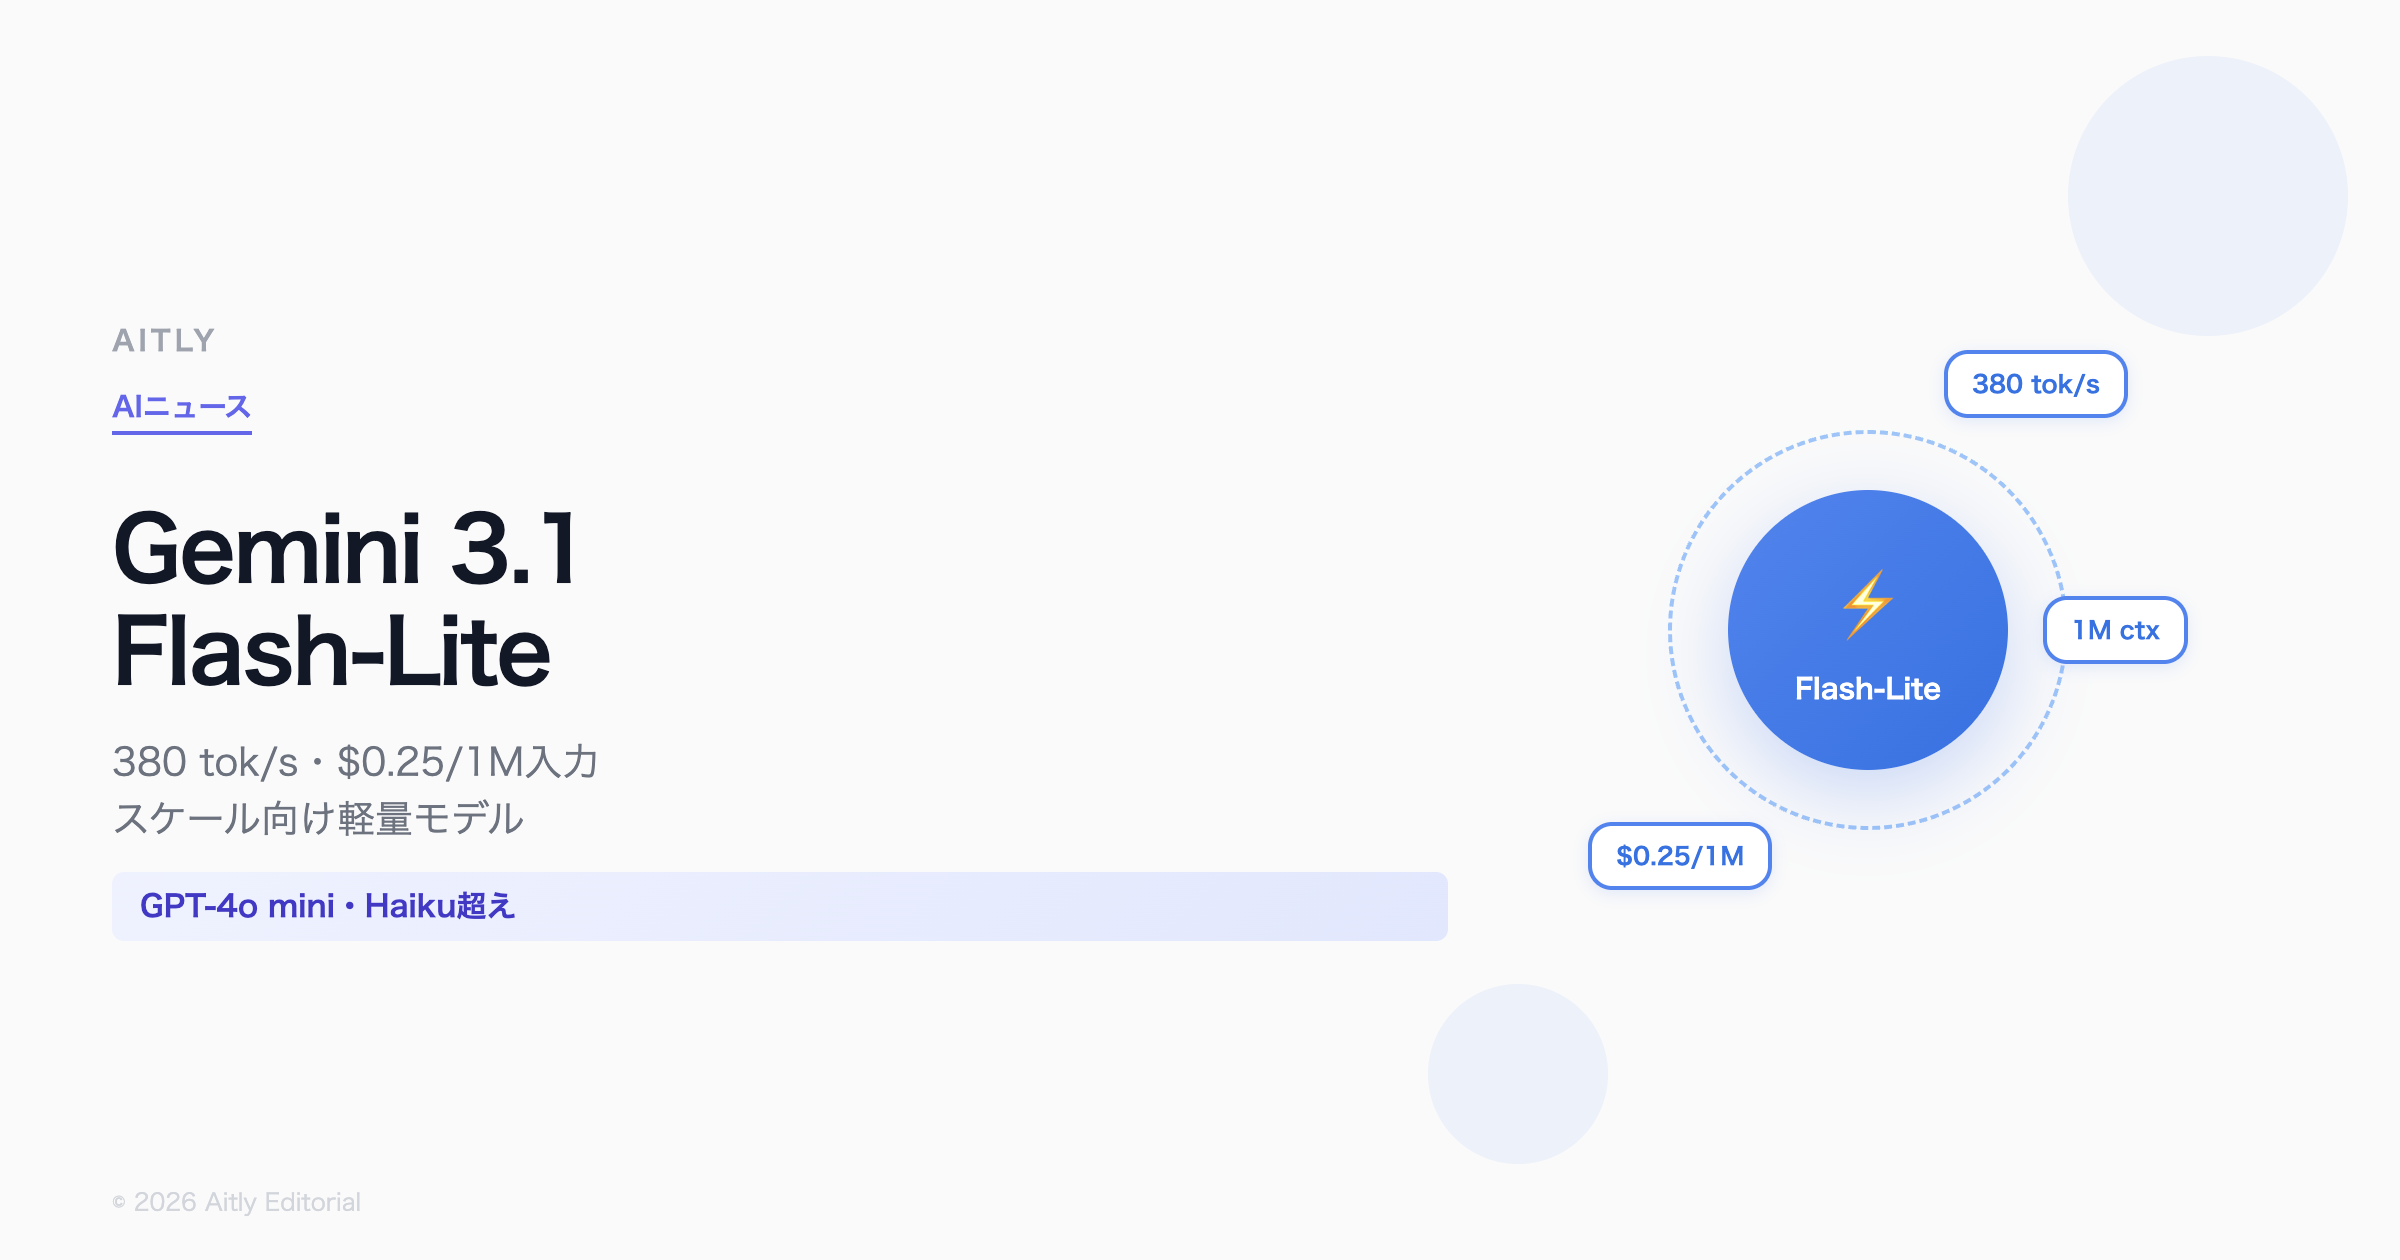Click the lightning bolt icon
Image resolution: width=2400 pixels, height=1260 pixels.
[1867, 603]
